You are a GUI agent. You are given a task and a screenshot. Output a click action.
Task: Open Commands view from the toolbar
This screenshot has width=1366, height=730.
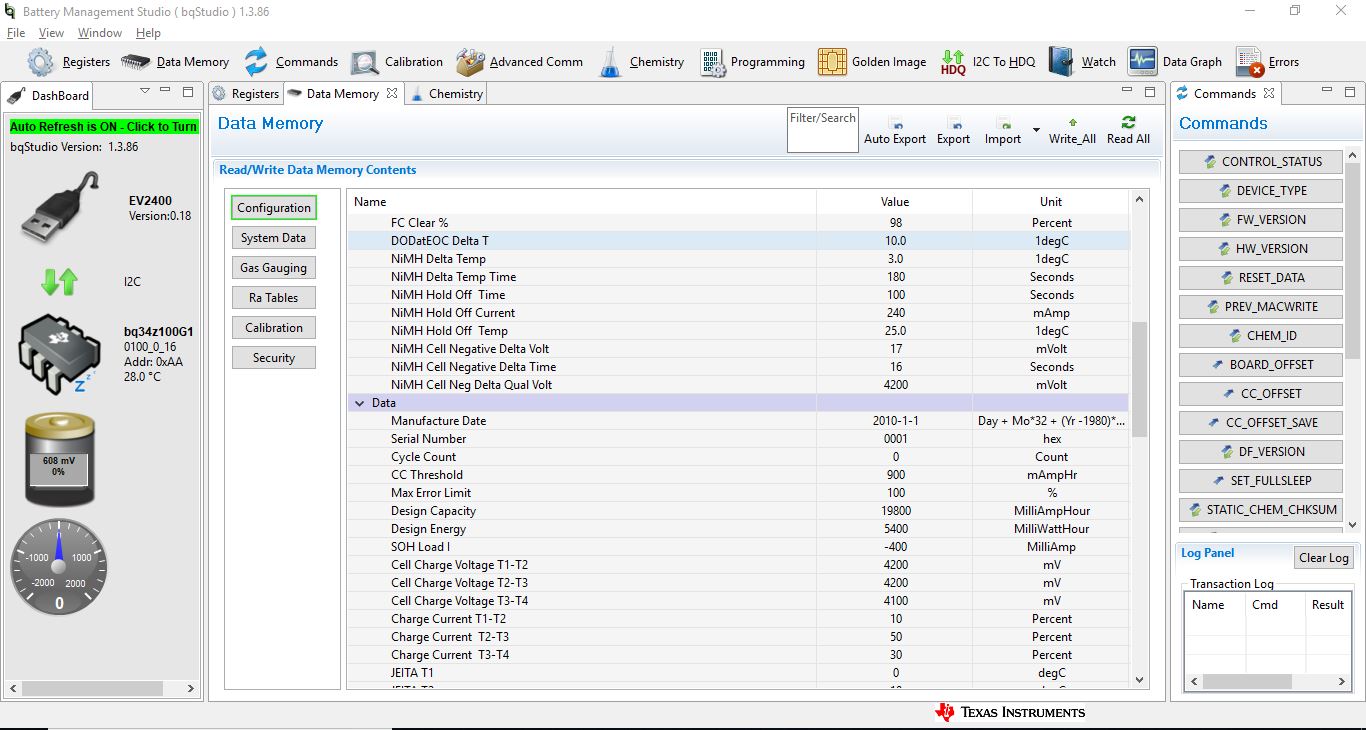[291, 62]
